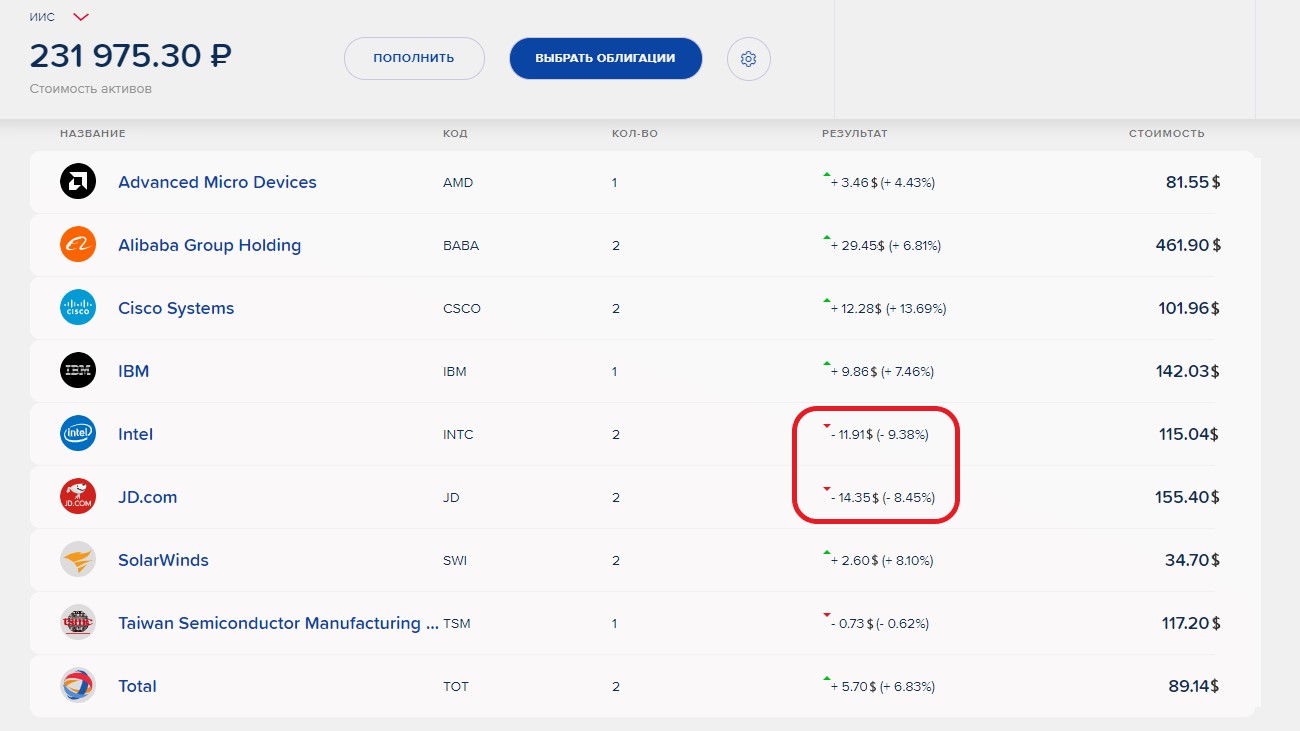Screen dimensions: 1300x731
Task: Click the 115.04 $ cost value
Action: click(1189, 435)
